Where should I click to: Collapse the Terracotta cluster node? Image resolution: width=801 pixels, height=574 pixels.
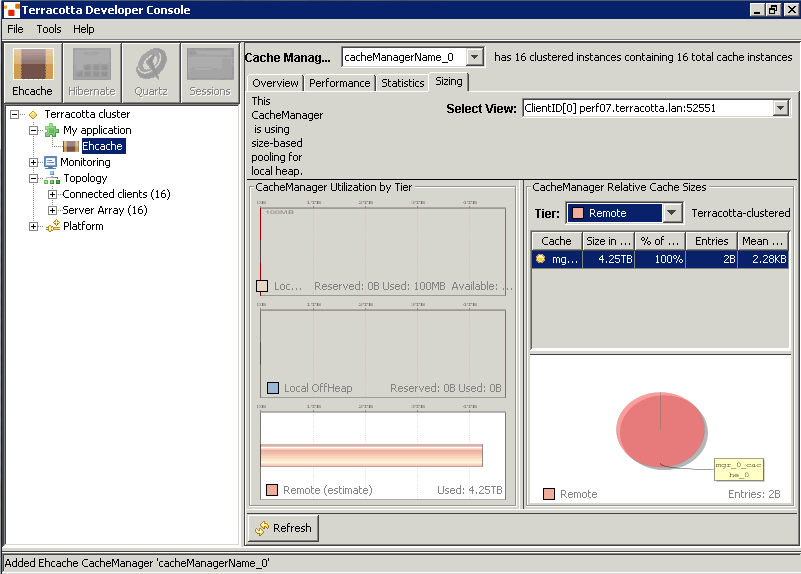(x=14, y=114)
